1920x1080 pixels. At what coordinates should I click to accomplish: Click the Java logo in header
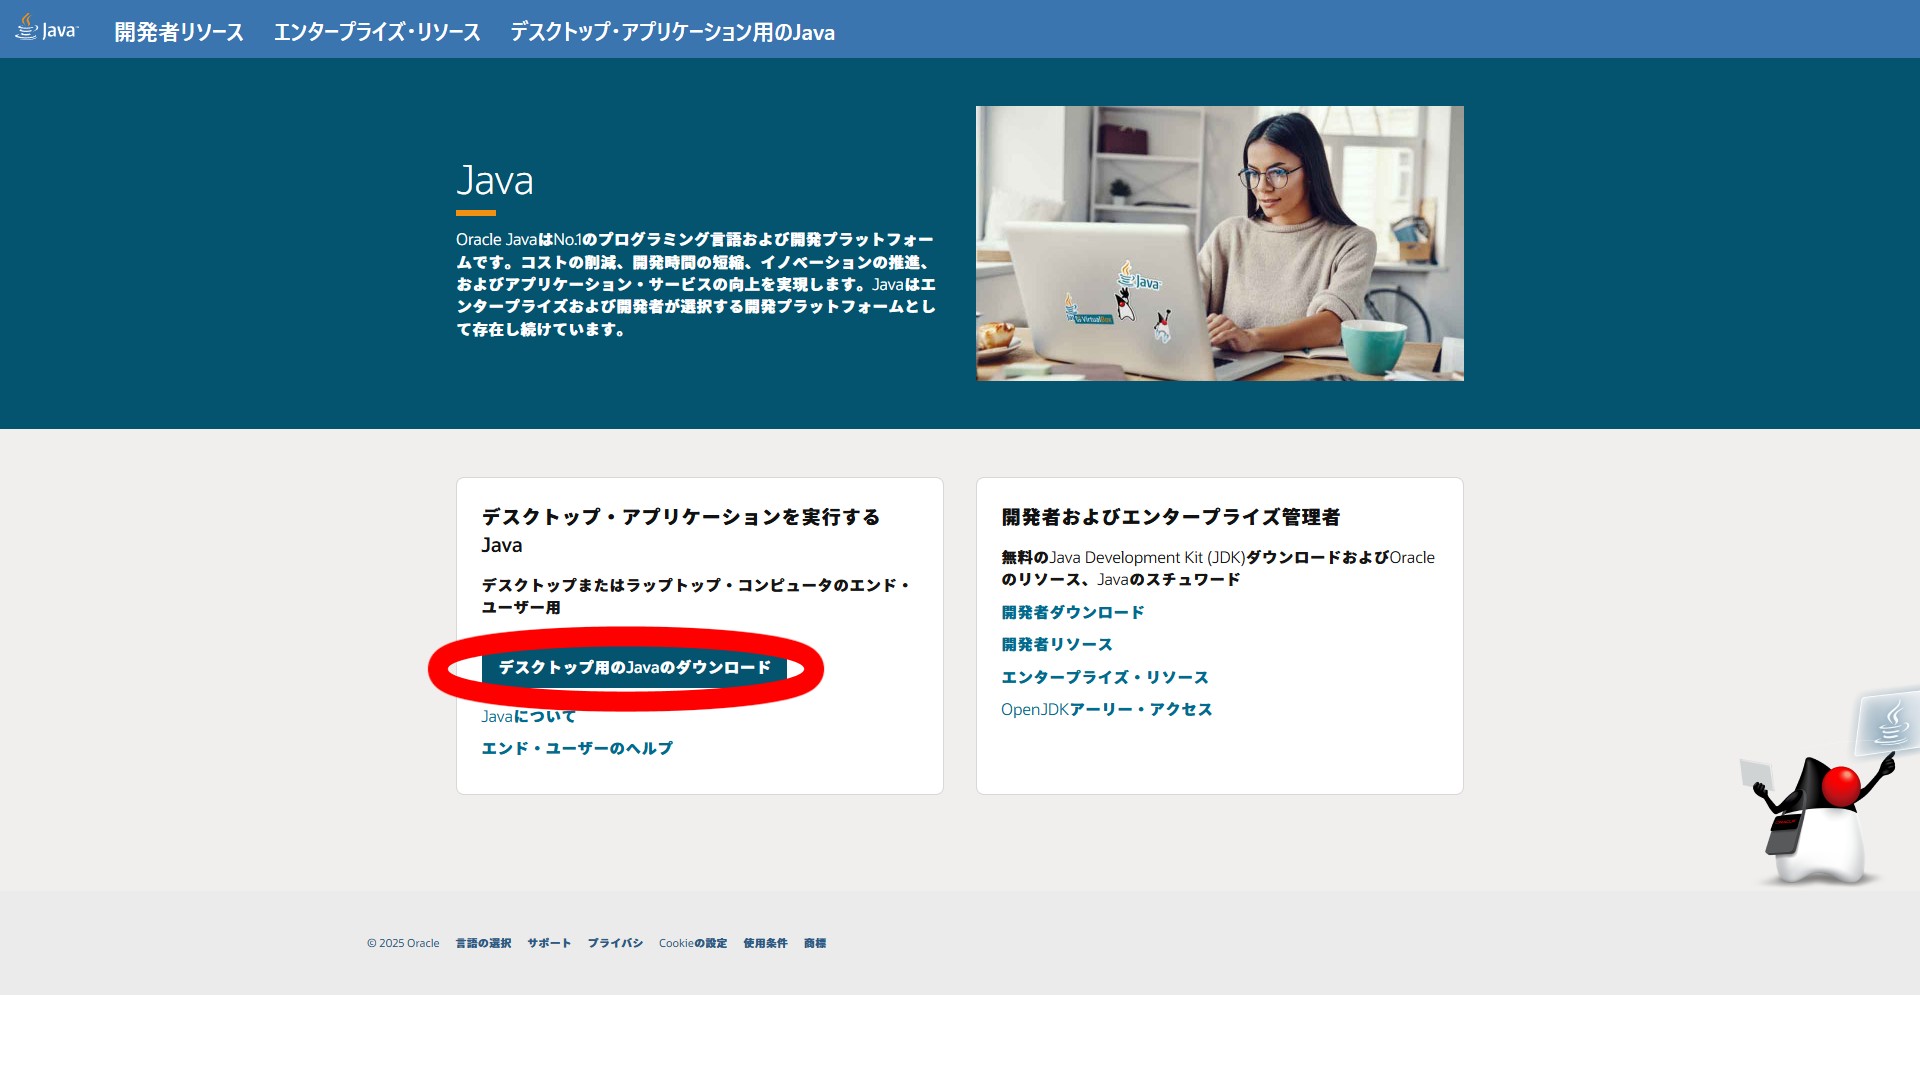46,28
